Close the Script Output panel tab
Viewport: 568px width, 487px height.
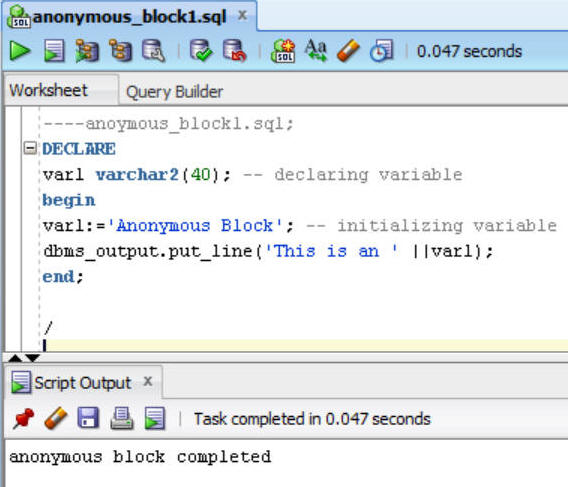[148, 382]
